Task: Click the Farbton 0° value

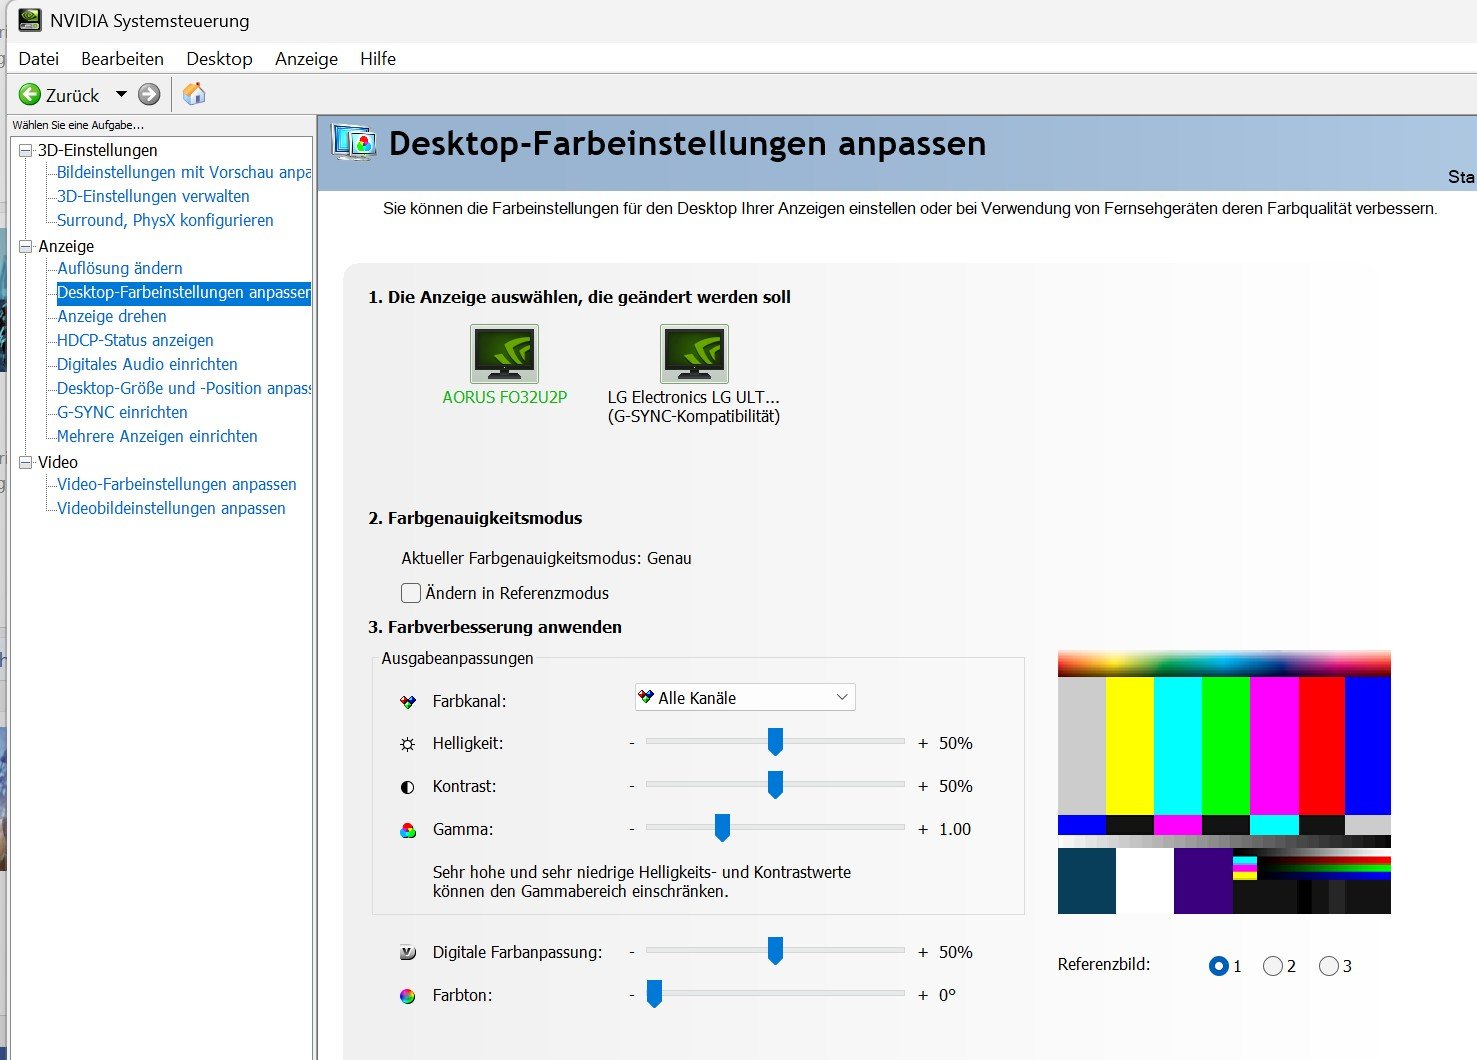Action: point(947,995)
